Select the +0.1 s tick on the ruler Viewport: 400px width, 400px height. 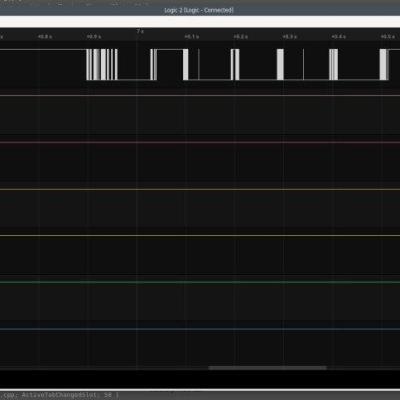pos(192,37)
